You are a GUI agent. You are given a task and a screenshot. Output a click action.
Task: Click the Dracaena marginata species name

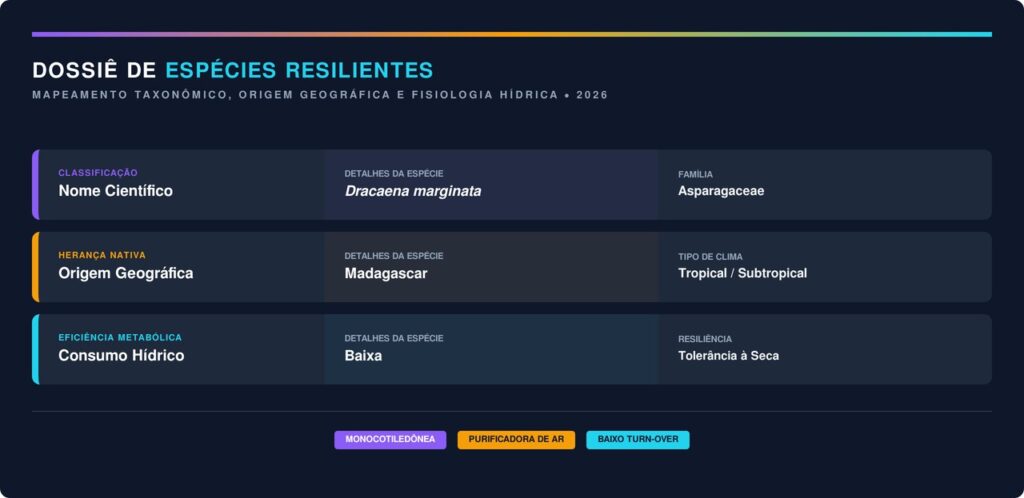[412, 191]
